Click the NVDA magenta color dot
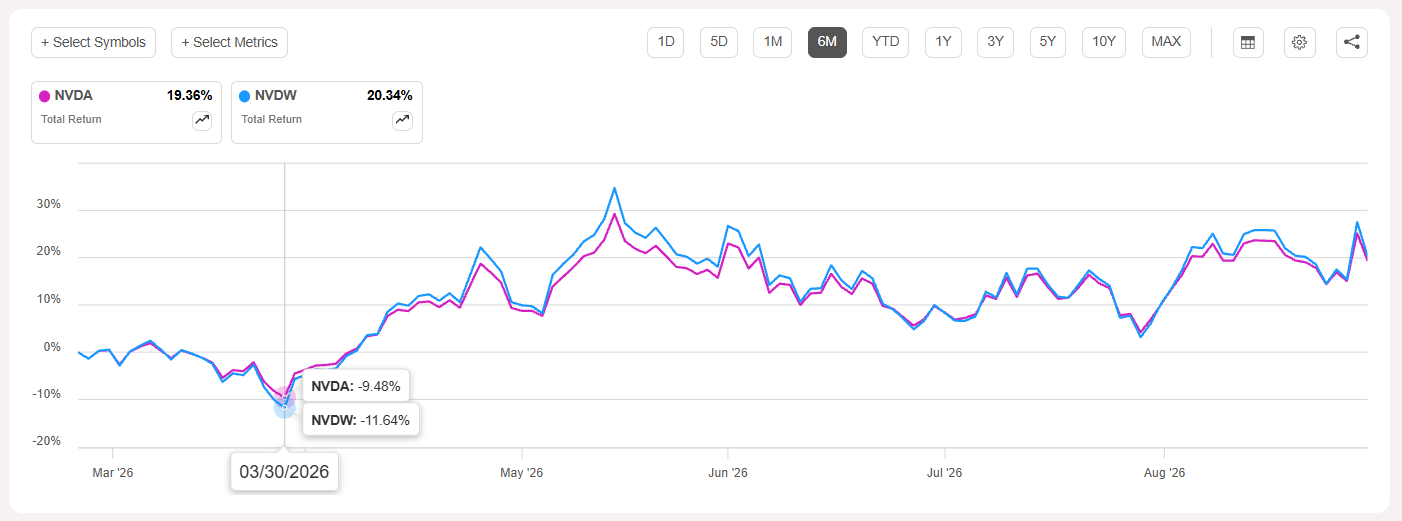 coord(44,97)
